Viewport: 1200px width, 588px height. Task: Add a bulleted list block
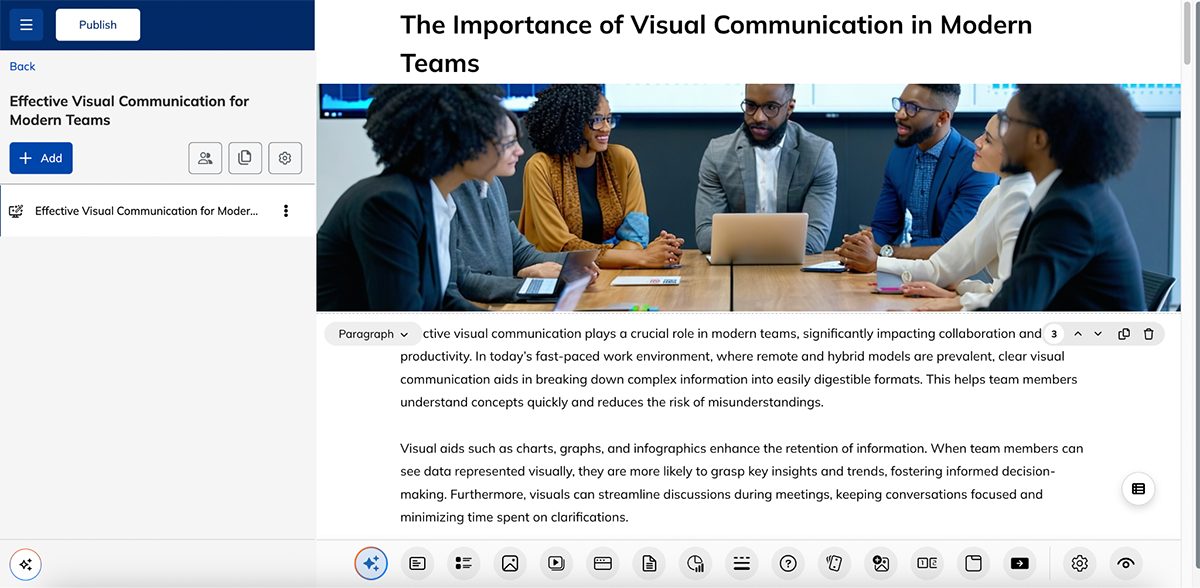coord(463,563)
